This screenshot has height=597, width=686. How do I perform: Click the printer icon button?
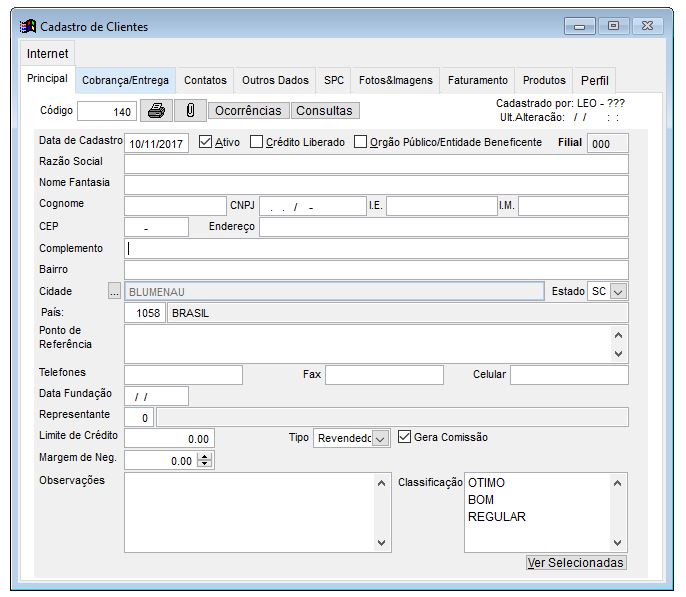[156, 111]
